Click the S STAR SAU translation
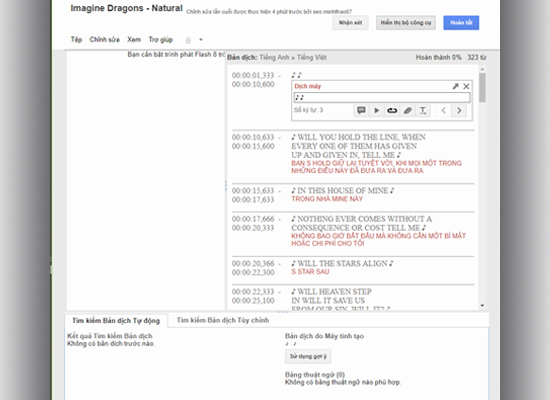This screenshot has height=400, width=550. tap(310, 272)
